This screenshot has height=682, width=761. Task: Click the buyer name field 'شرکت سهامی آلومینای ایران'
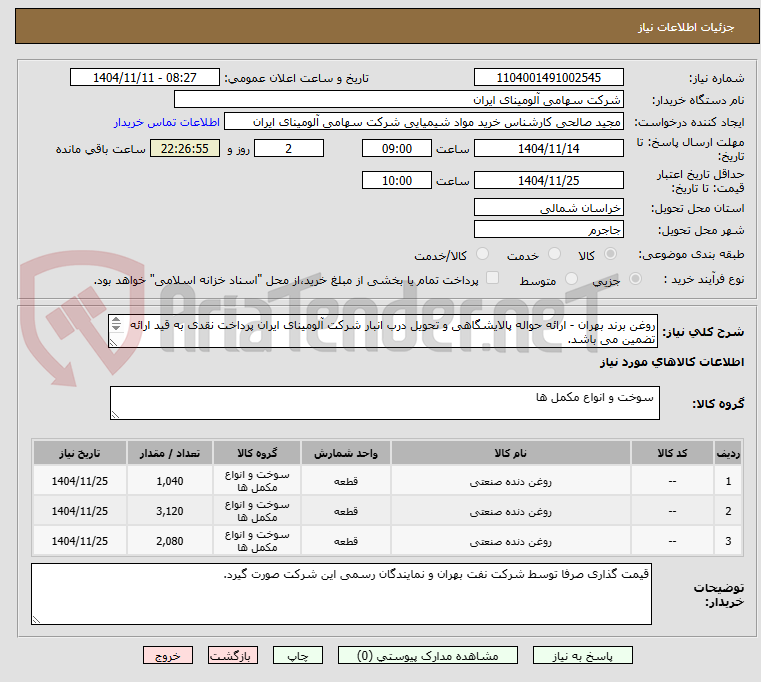pos(398,100)
